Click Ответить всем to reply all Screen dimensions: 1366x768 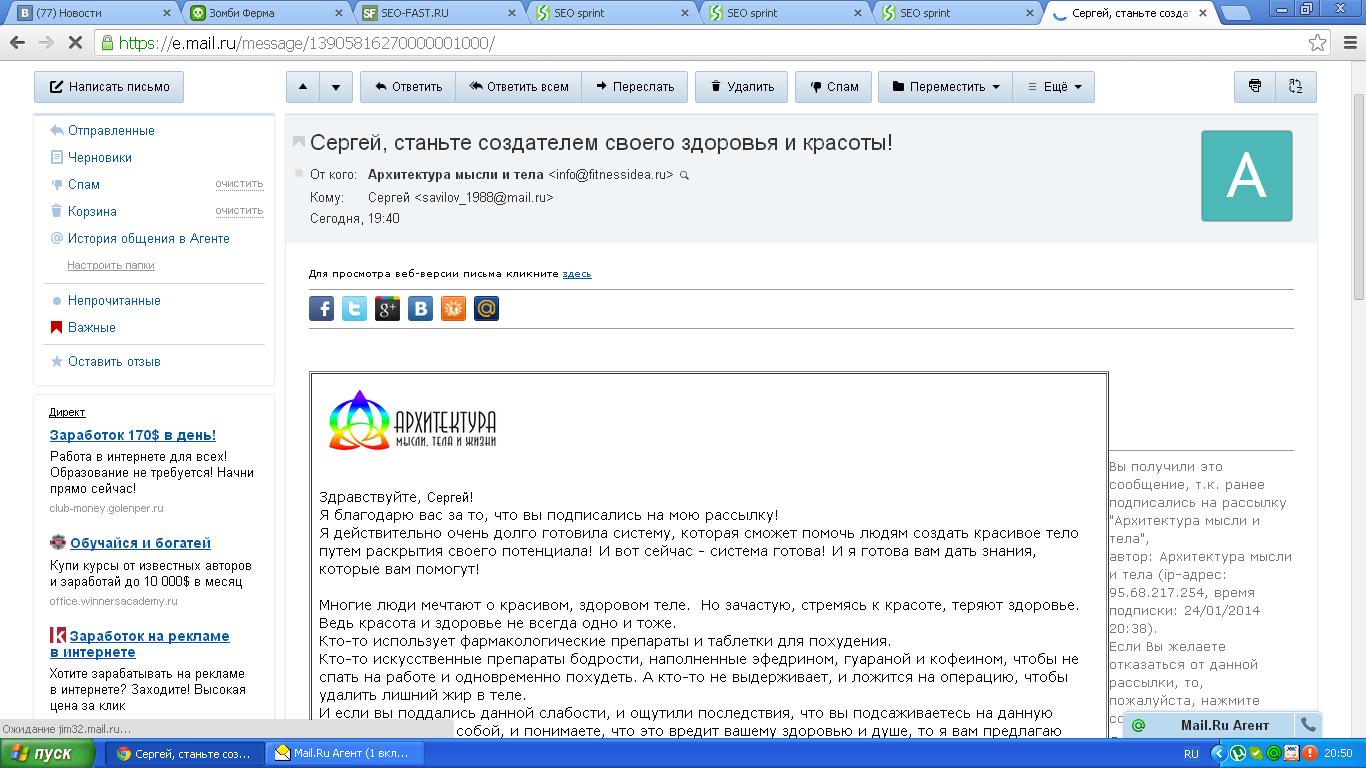point(518,87)
